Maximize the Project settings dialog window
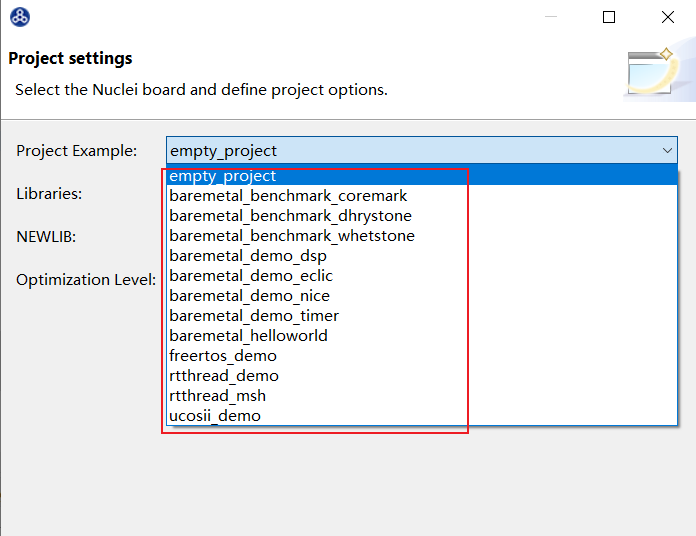This screenshot has height=536, width=696. [x=609, y=17]
